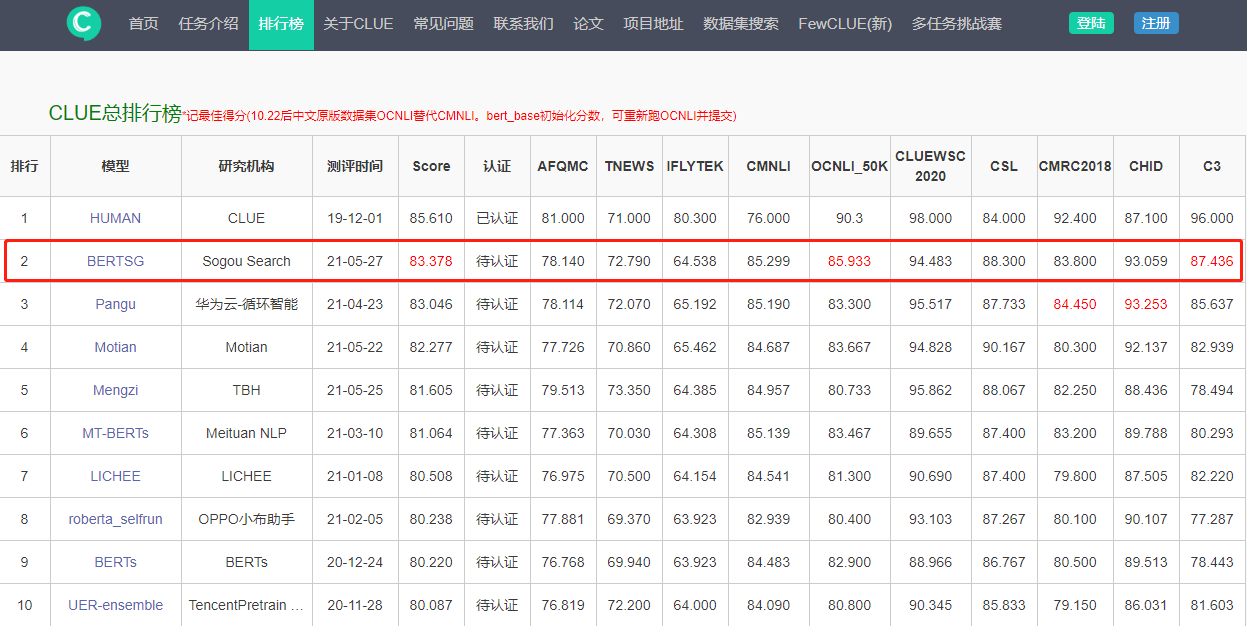Open the 关于CLUE page

point(358,23)
